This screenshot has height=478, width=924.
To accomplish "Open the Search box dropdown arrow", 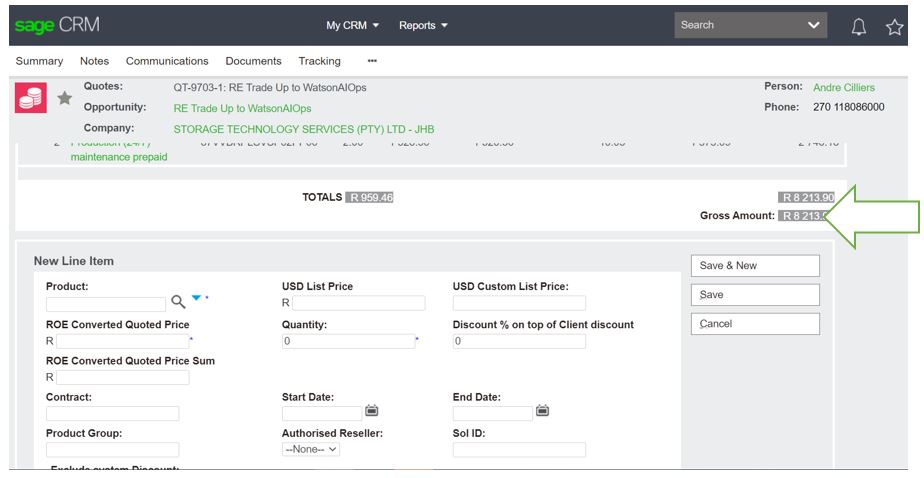I will click(x=813, y=25).
